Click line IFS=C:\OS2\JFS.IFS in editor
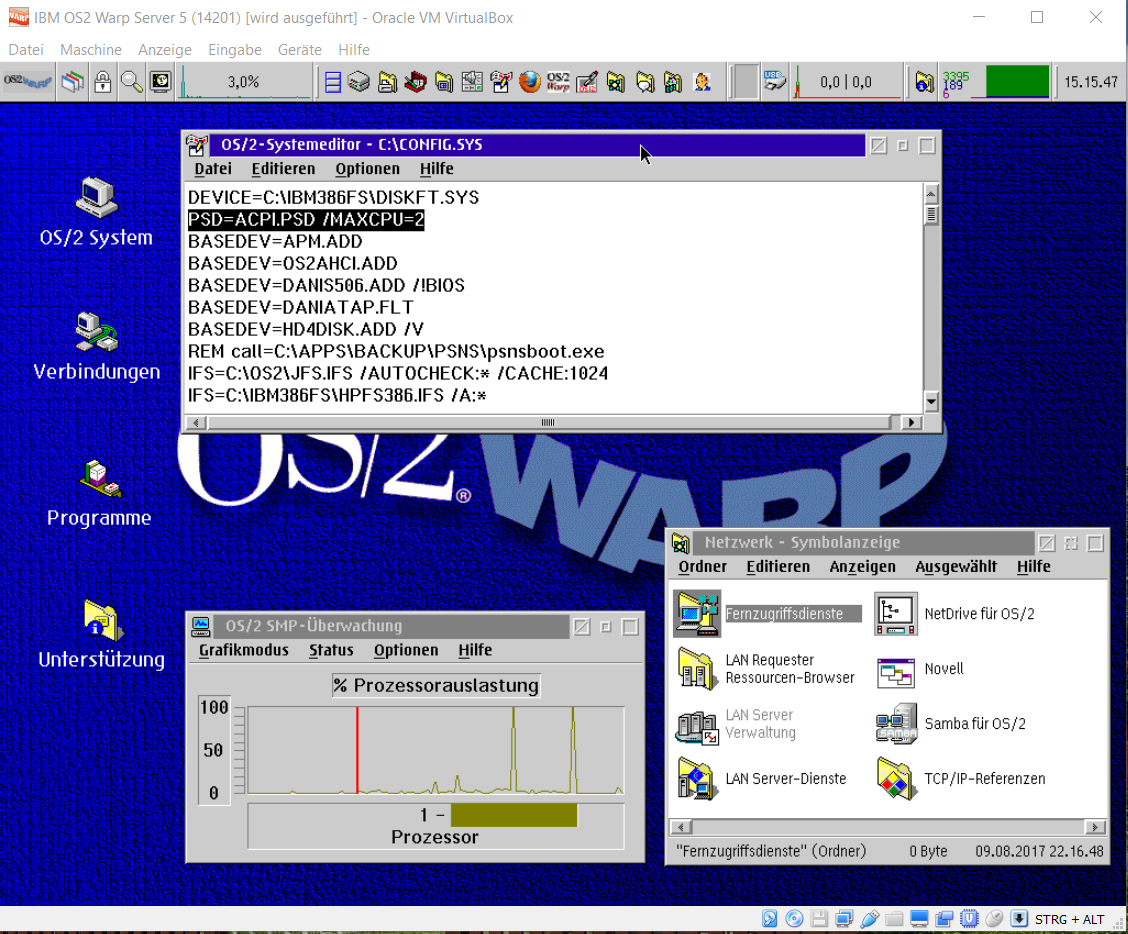The width and height of the screenshot is (1128, 934). tap(398, 373)
